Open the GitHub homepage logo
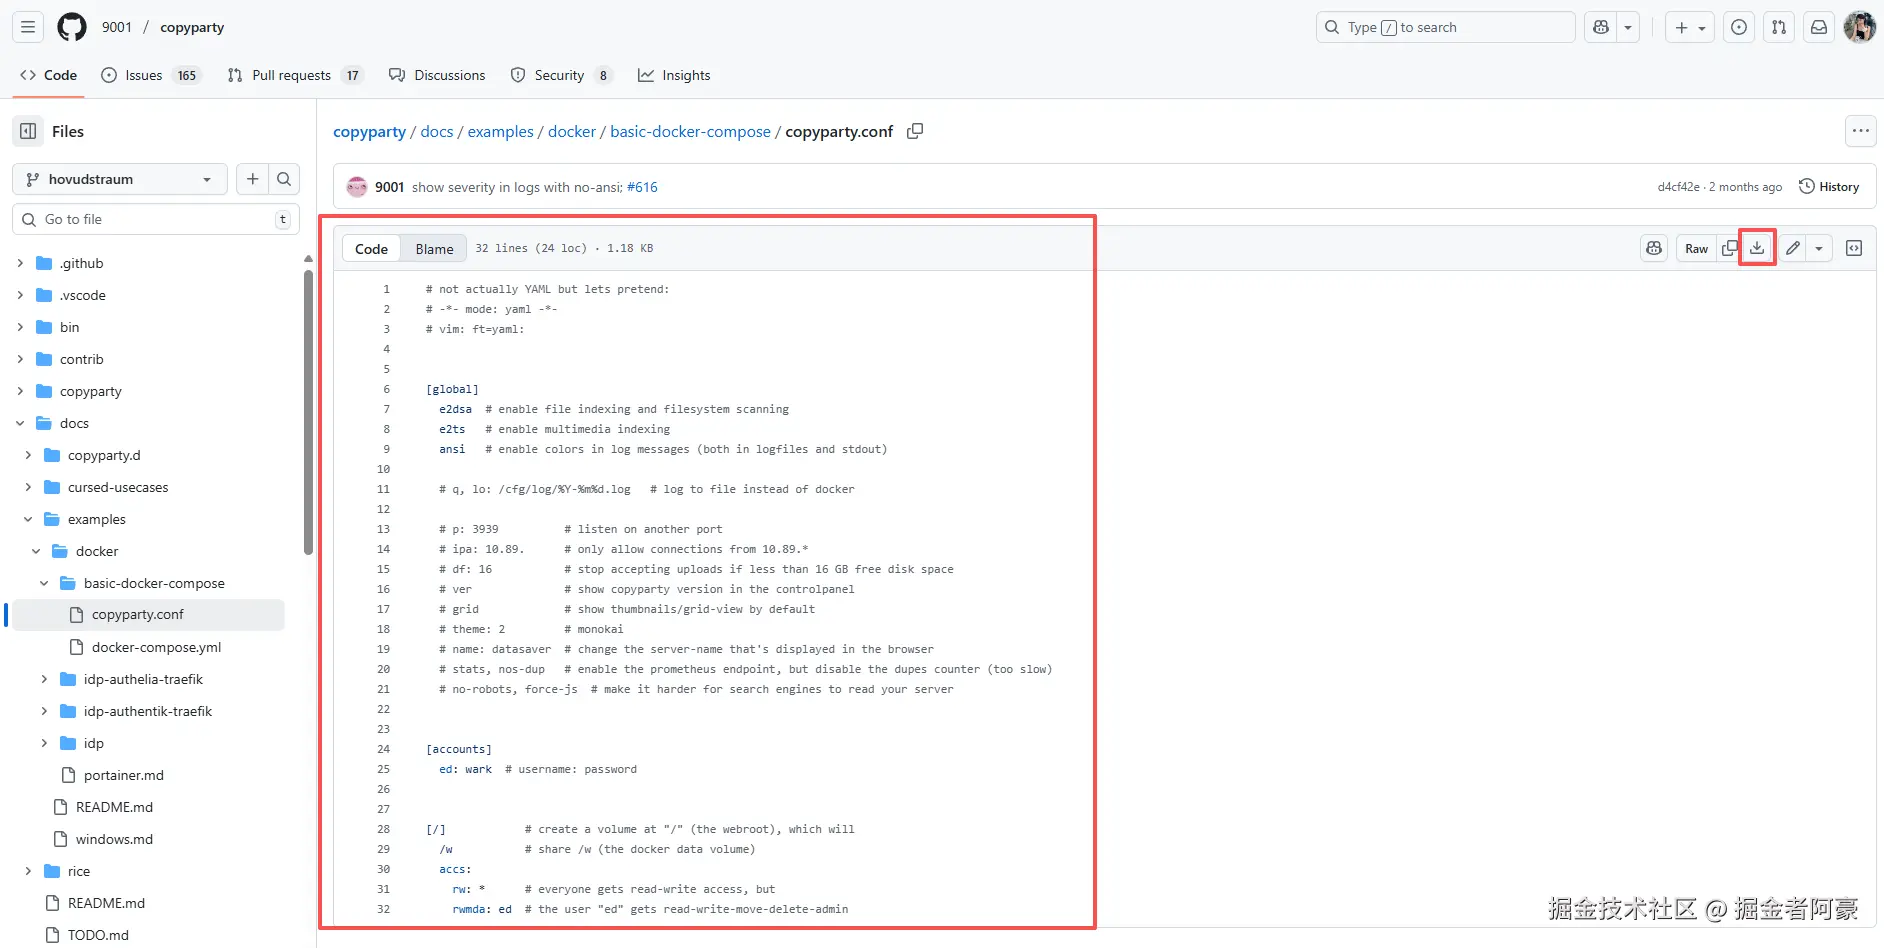The image size is (1884, 948). pyautogui.click(x=72, y=27)
